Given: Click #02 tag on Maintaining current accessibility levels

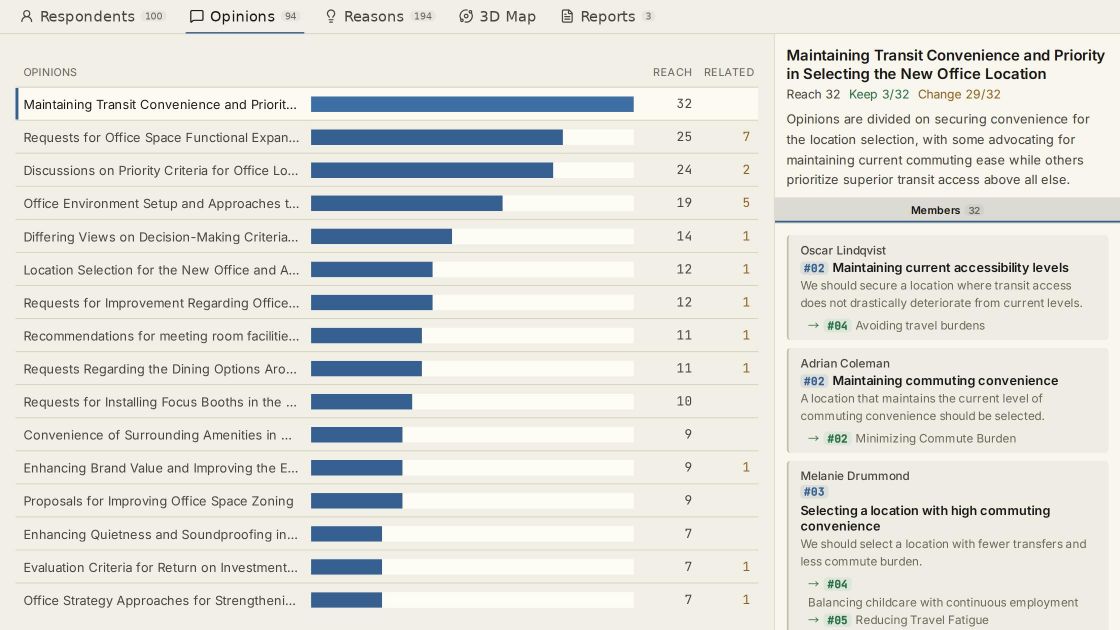Looking at the screenshot, I should (814, 268).
